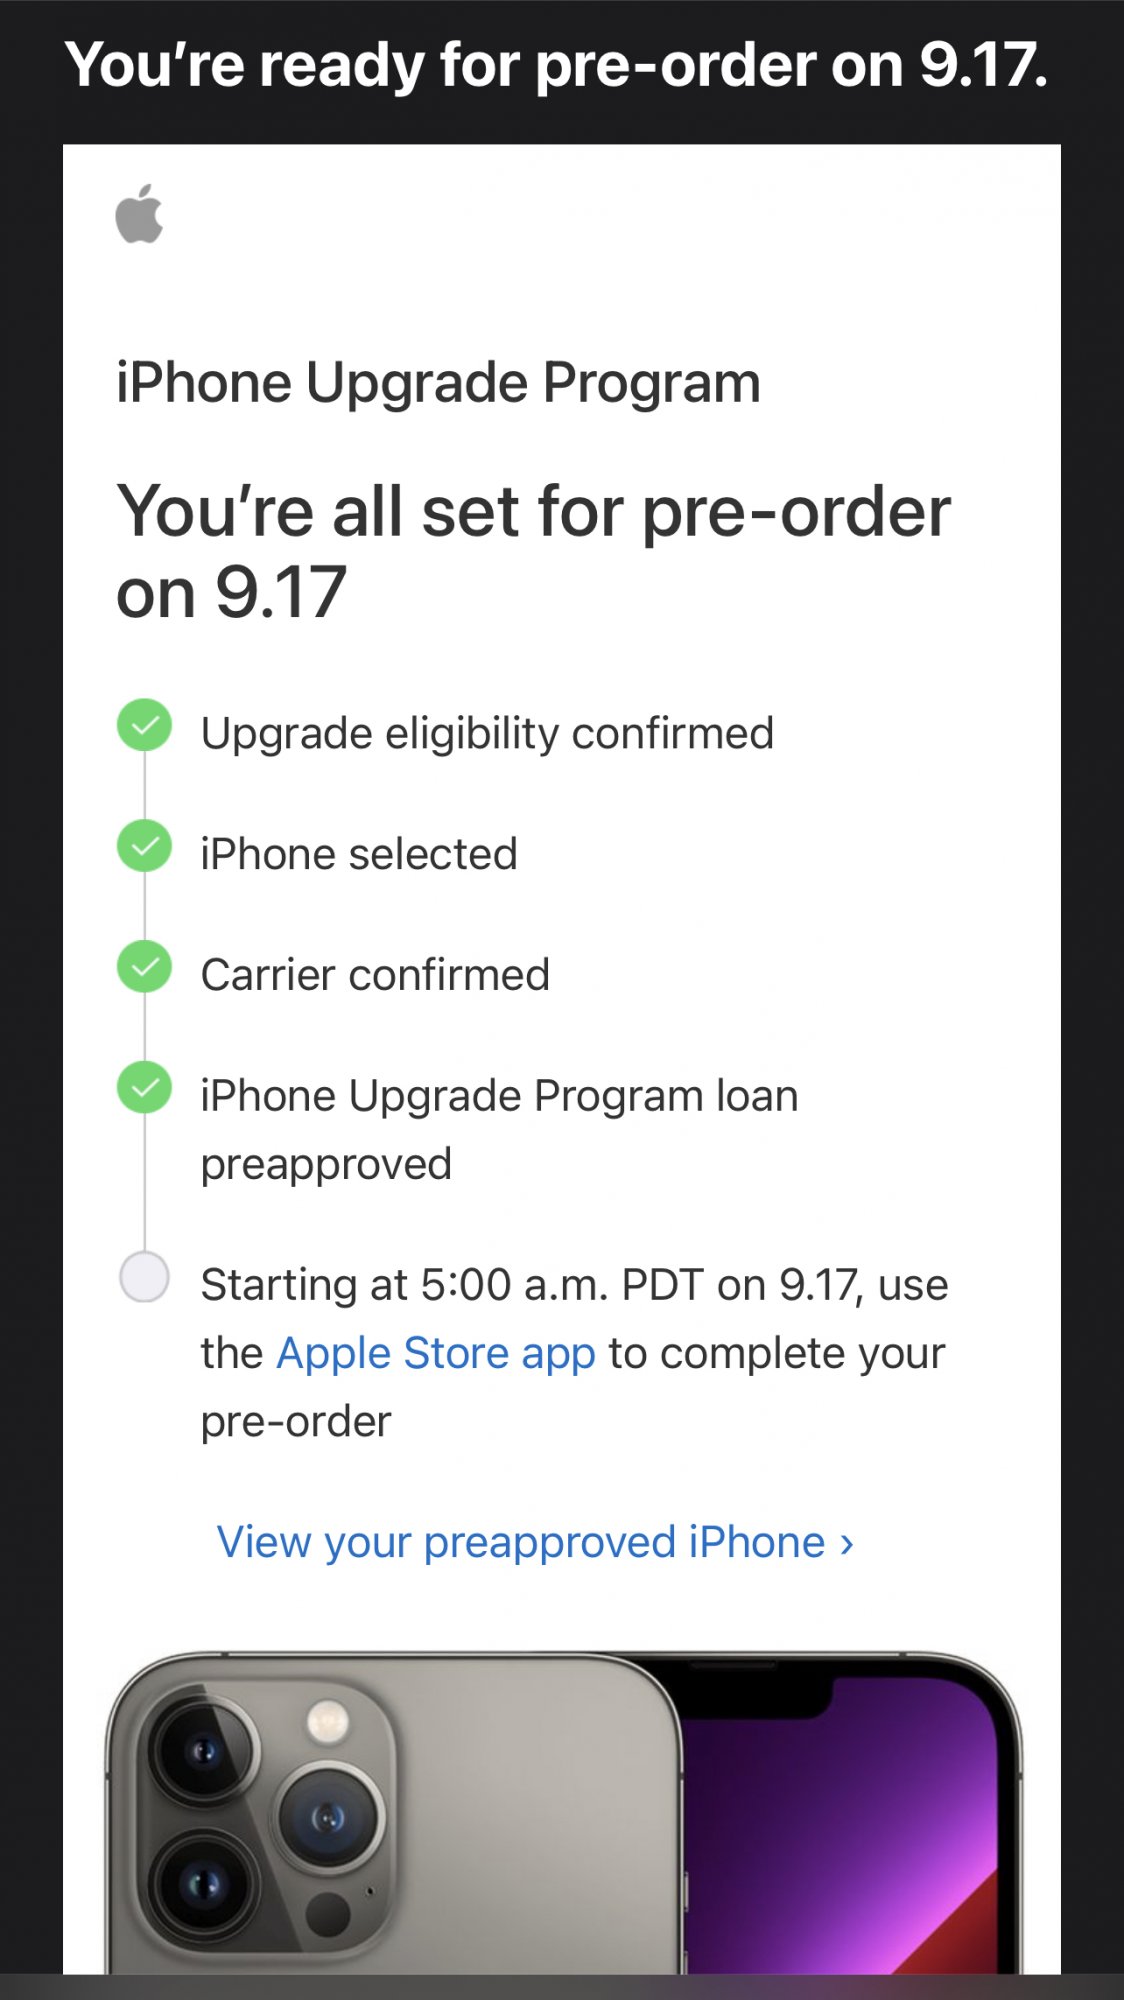Open View your preapproved iPhone link
Image resolution: width=1124 pixels, height=2000 pixels.
click(x=521, y=1542)
